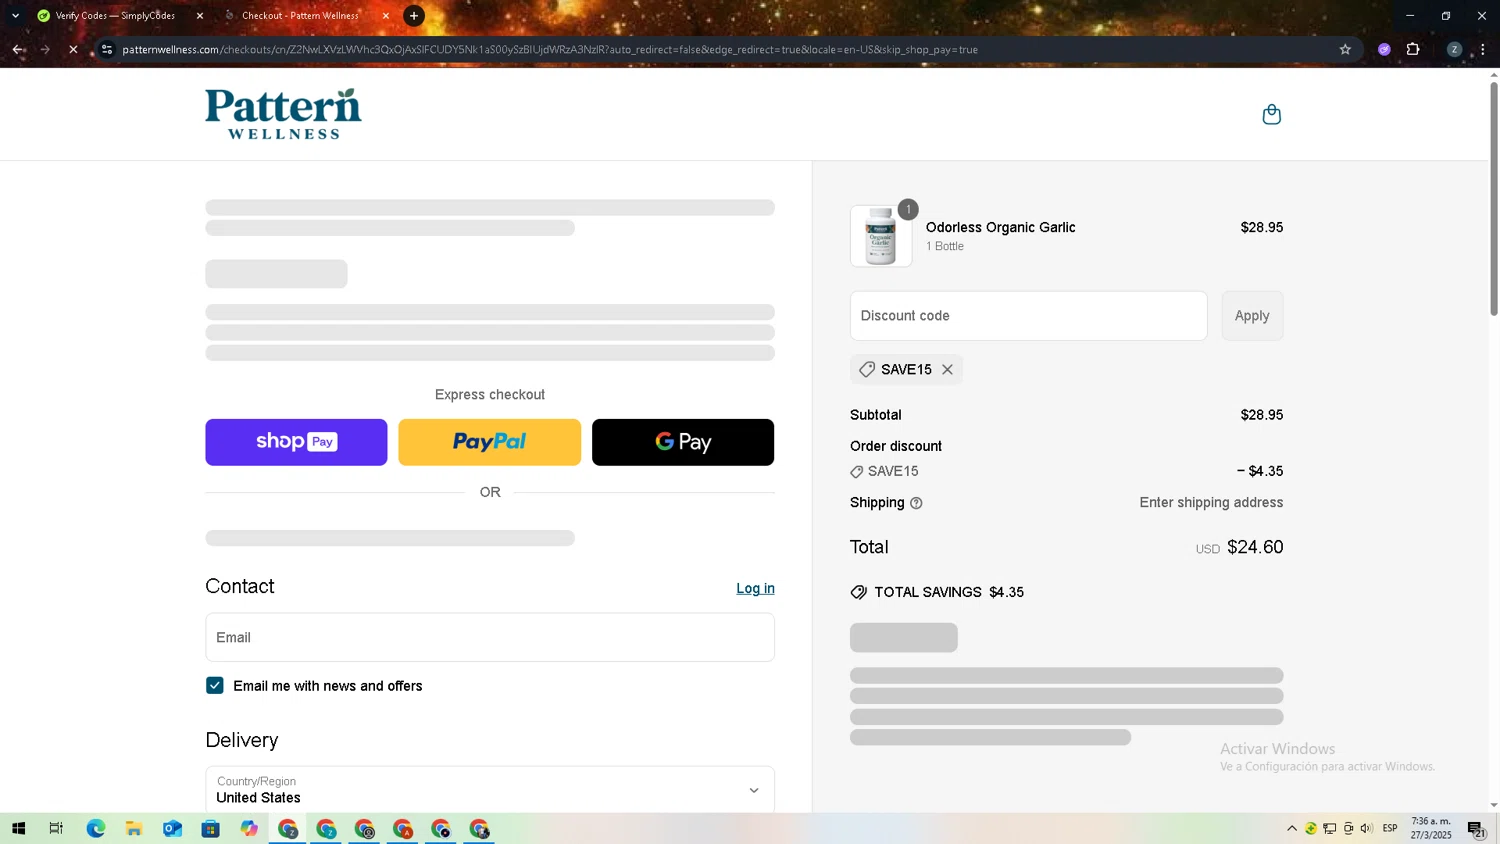Focus the Discount code input field
The height and width of the screenshot is (844, 1500).
pyautogui.click(x=1028, y=316)
